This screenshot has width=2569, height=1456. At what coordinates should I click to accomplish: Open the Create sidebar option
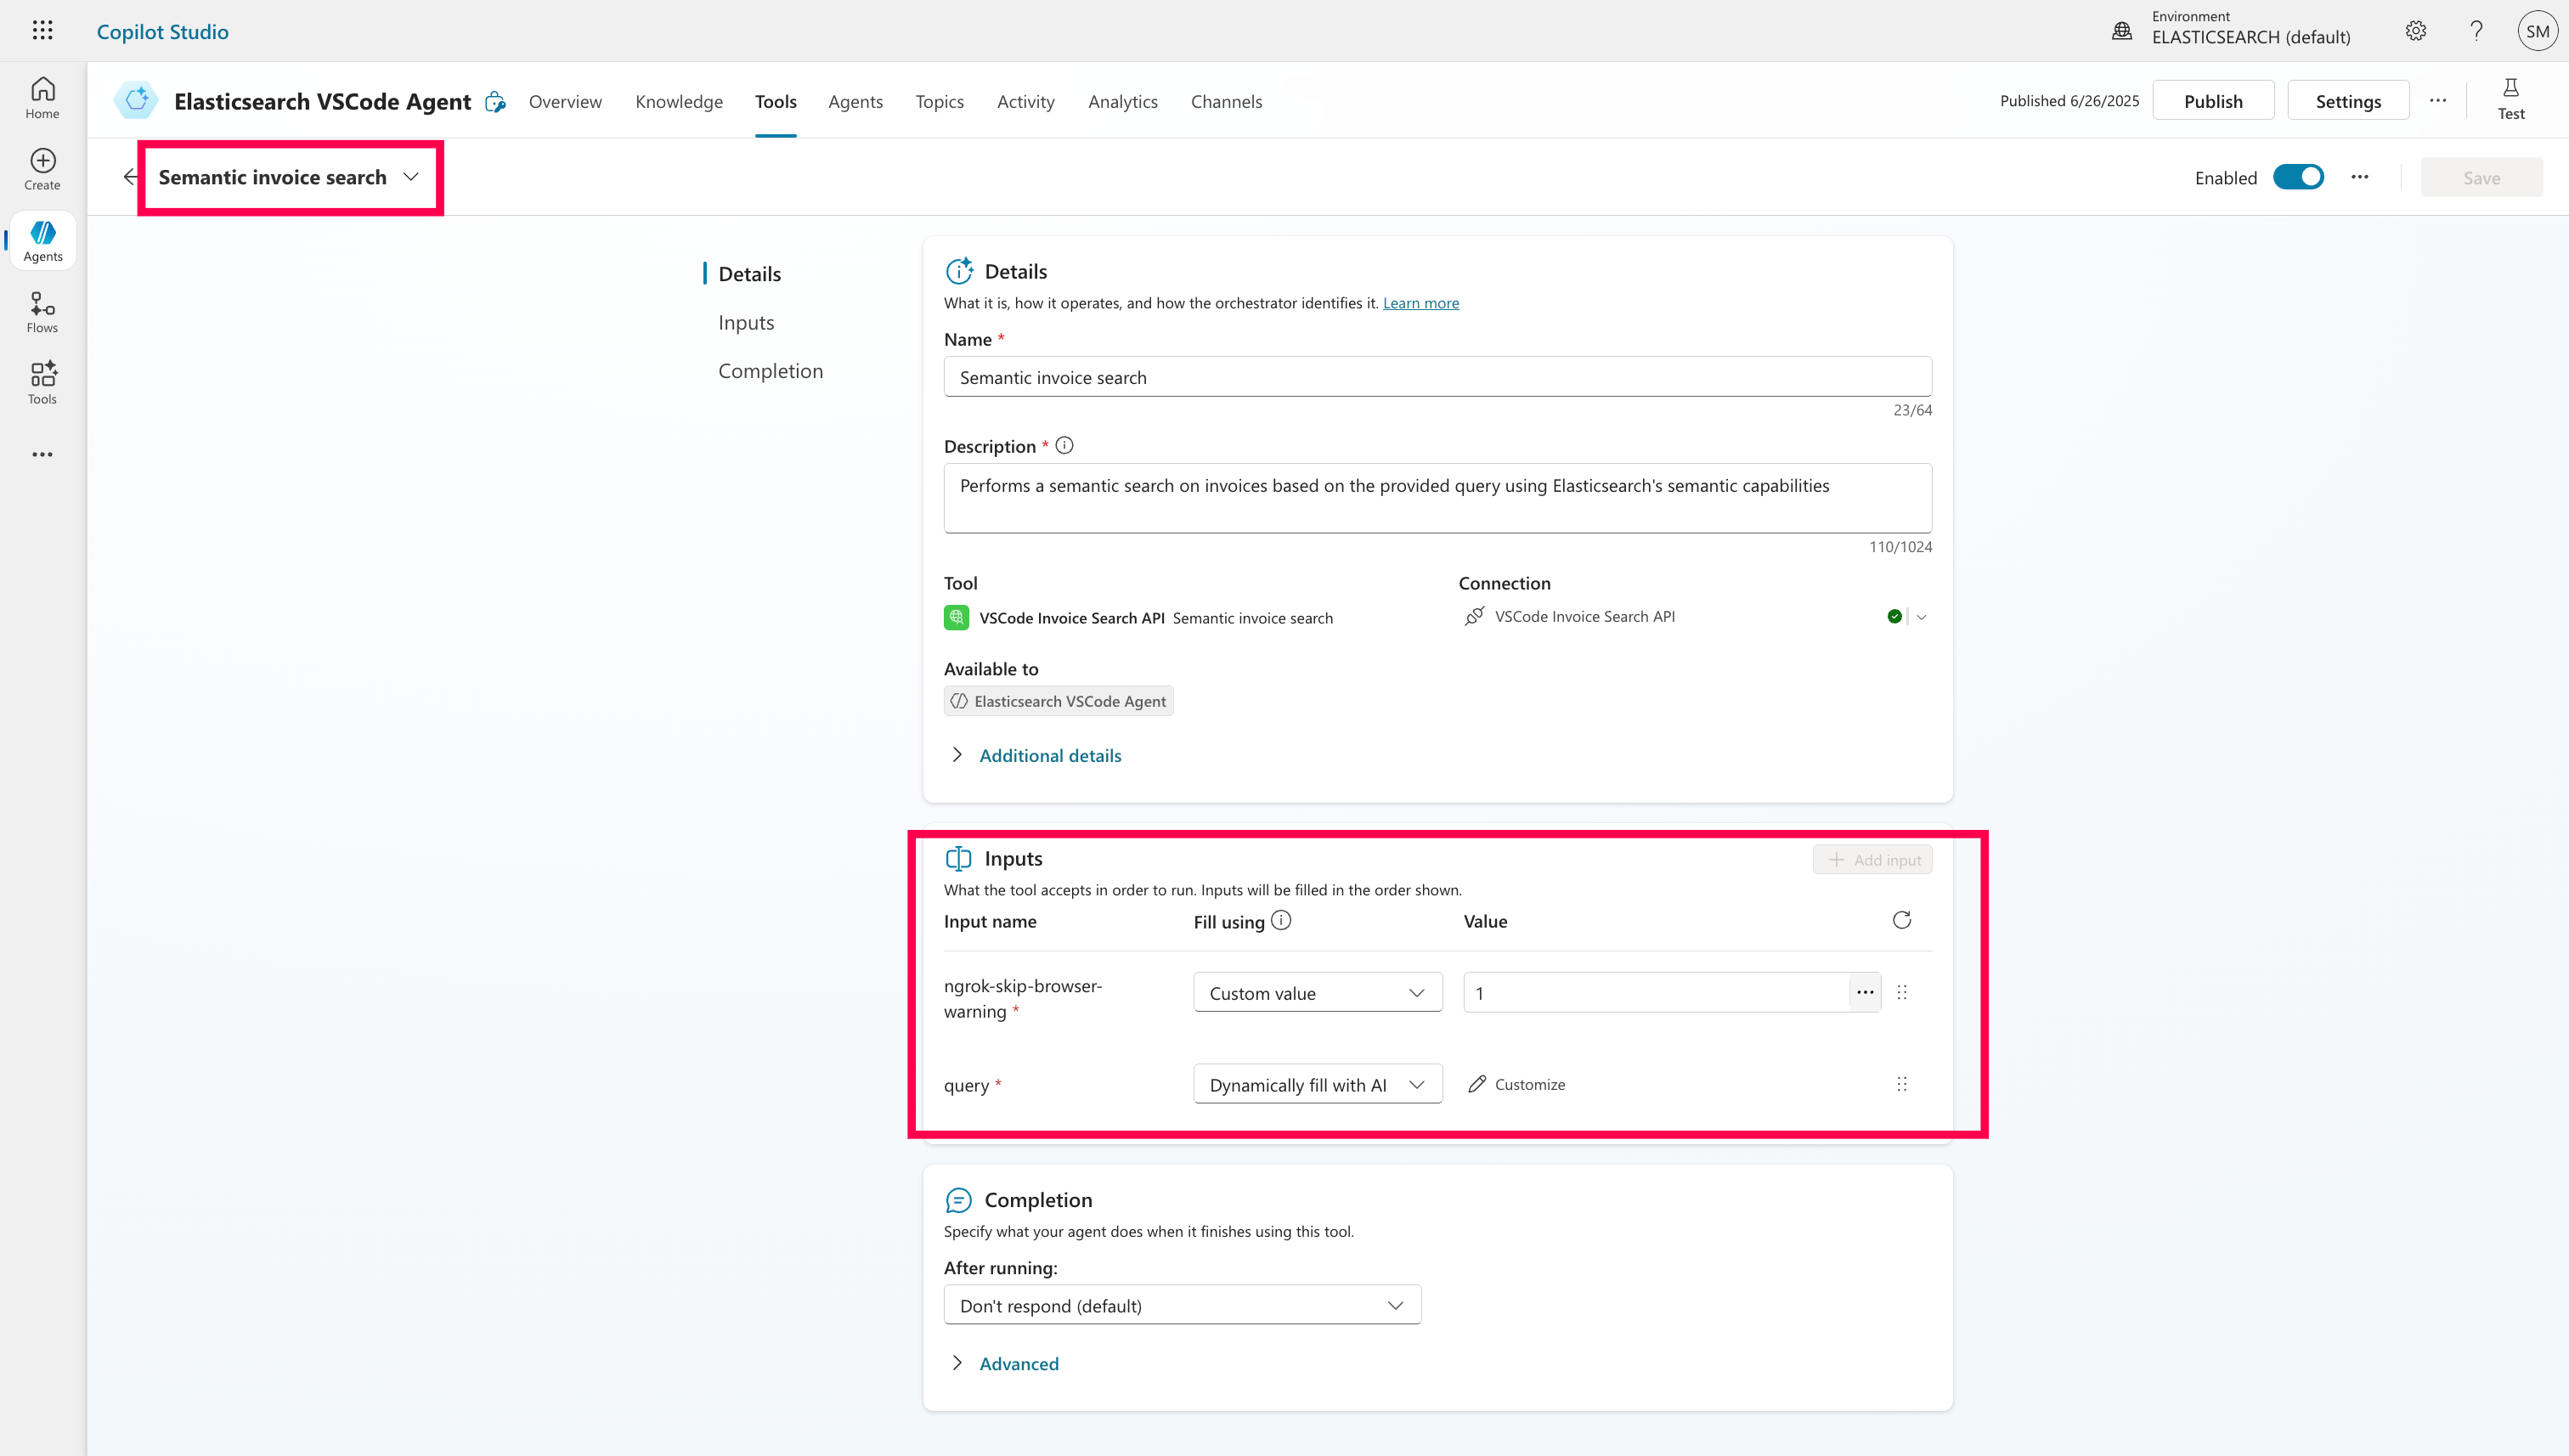pos(42,169)
